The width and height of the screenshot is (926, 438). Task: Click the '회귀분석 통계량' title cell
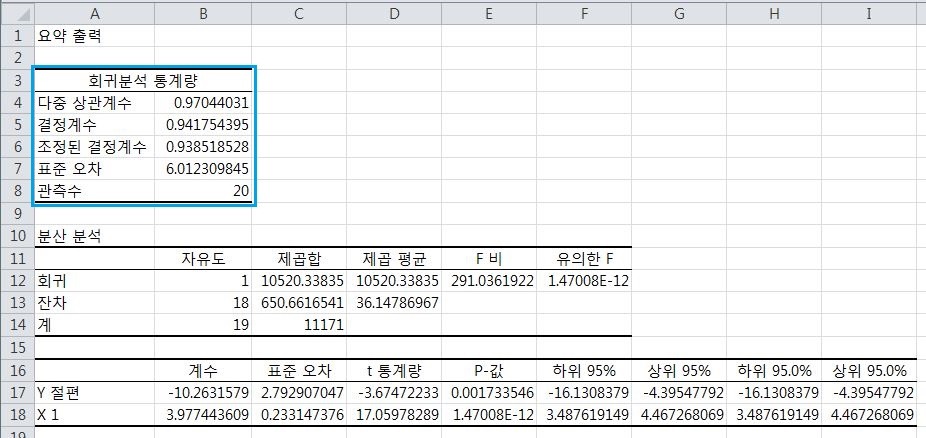tap(143, 80)
